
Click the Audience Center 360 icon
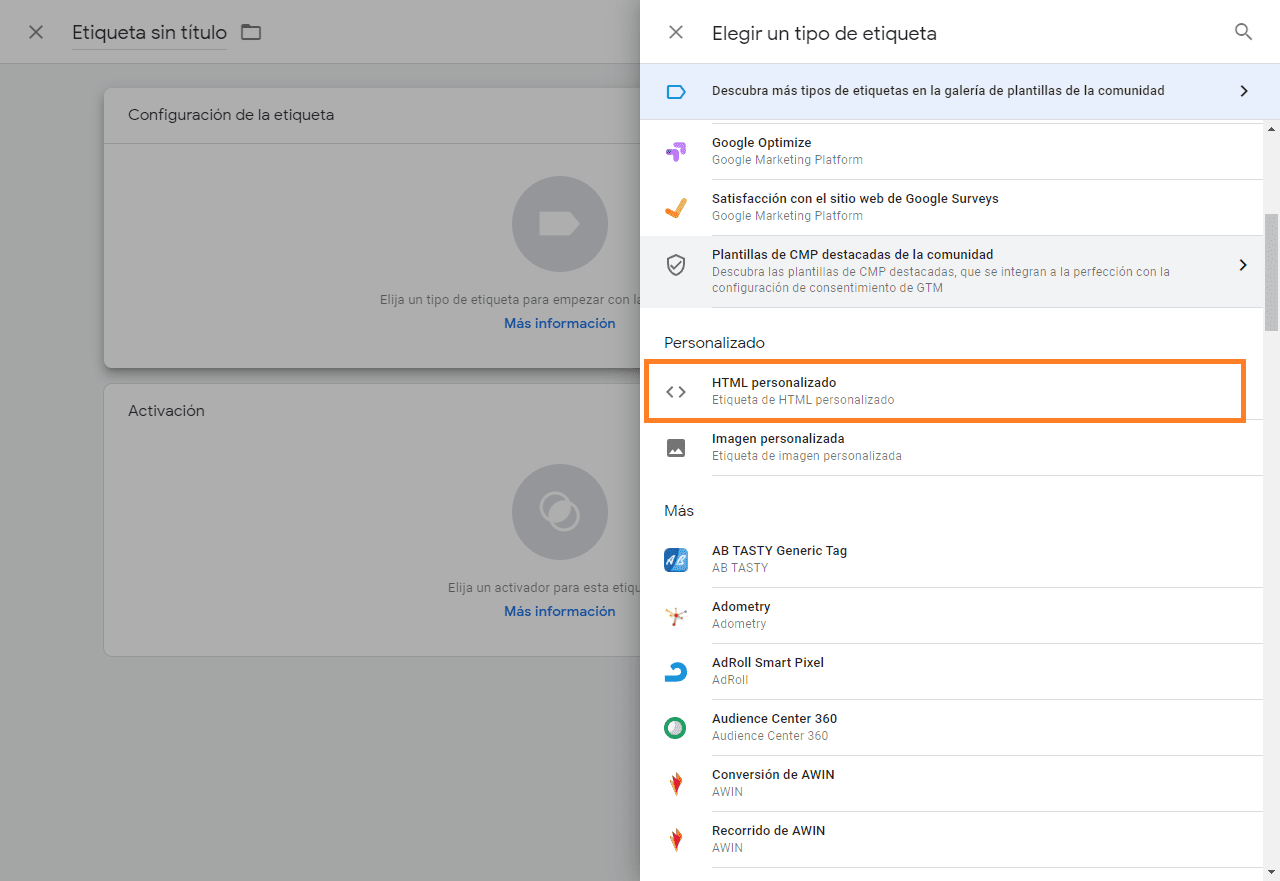676,727
